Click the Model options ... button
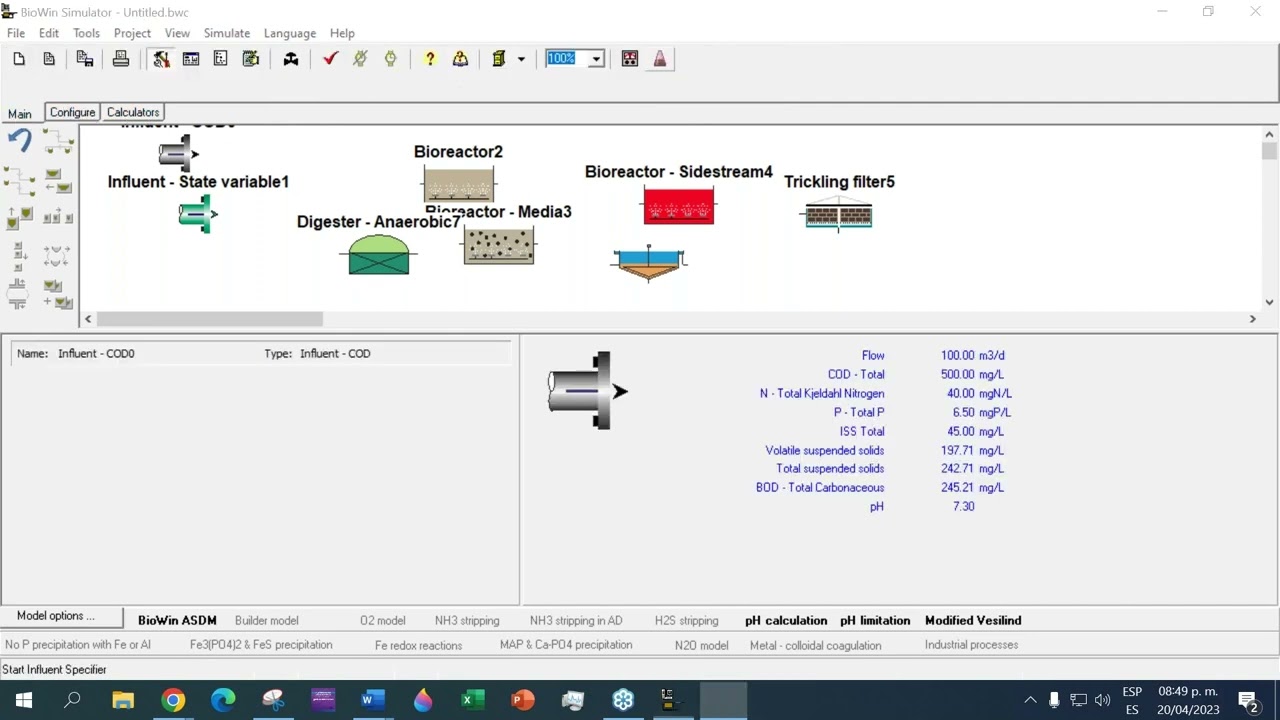 [x=62, y=616]
